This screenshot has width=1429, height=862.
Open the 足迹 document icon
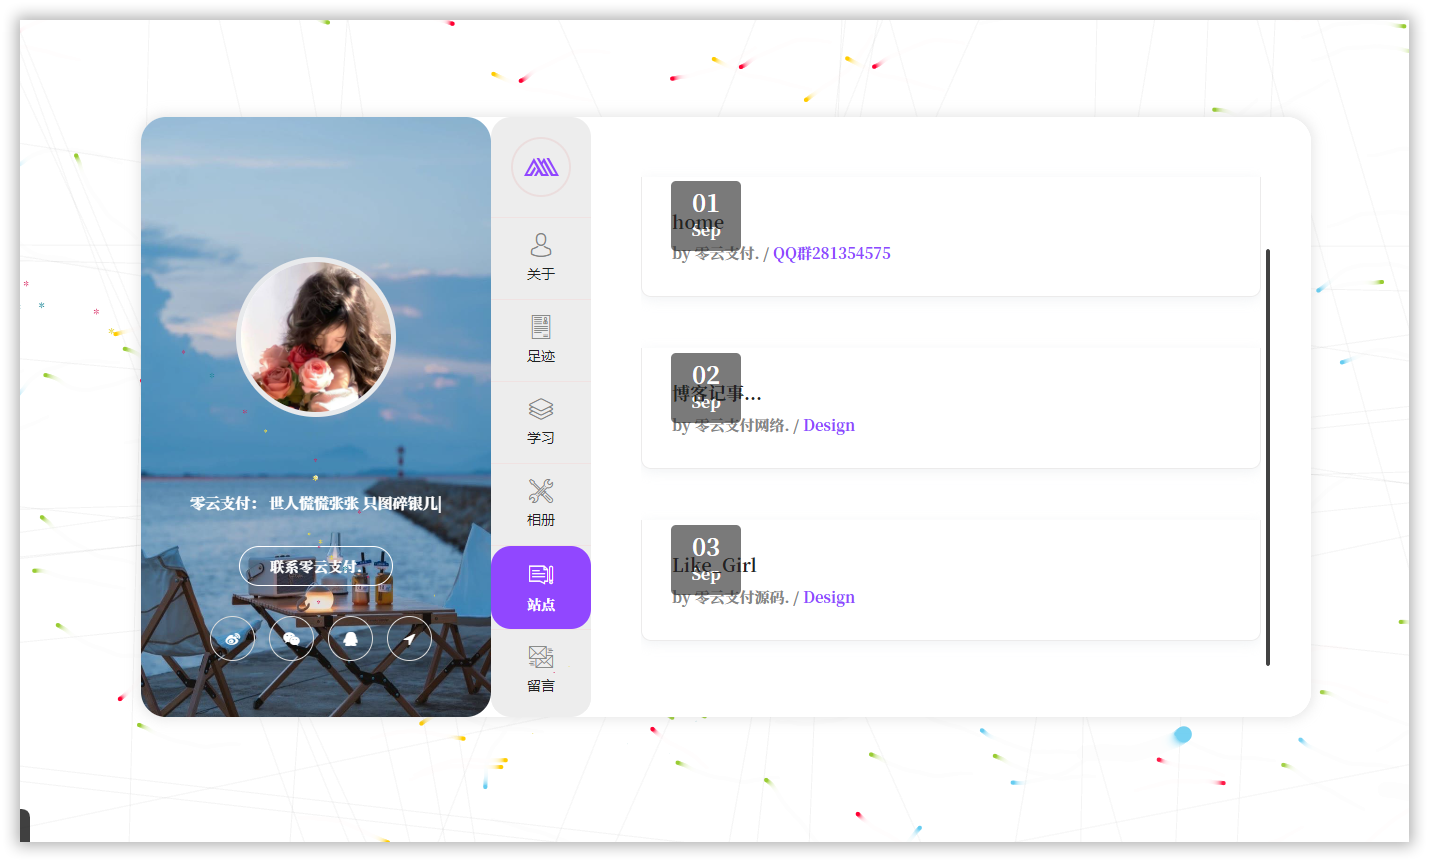pos(541,327)
